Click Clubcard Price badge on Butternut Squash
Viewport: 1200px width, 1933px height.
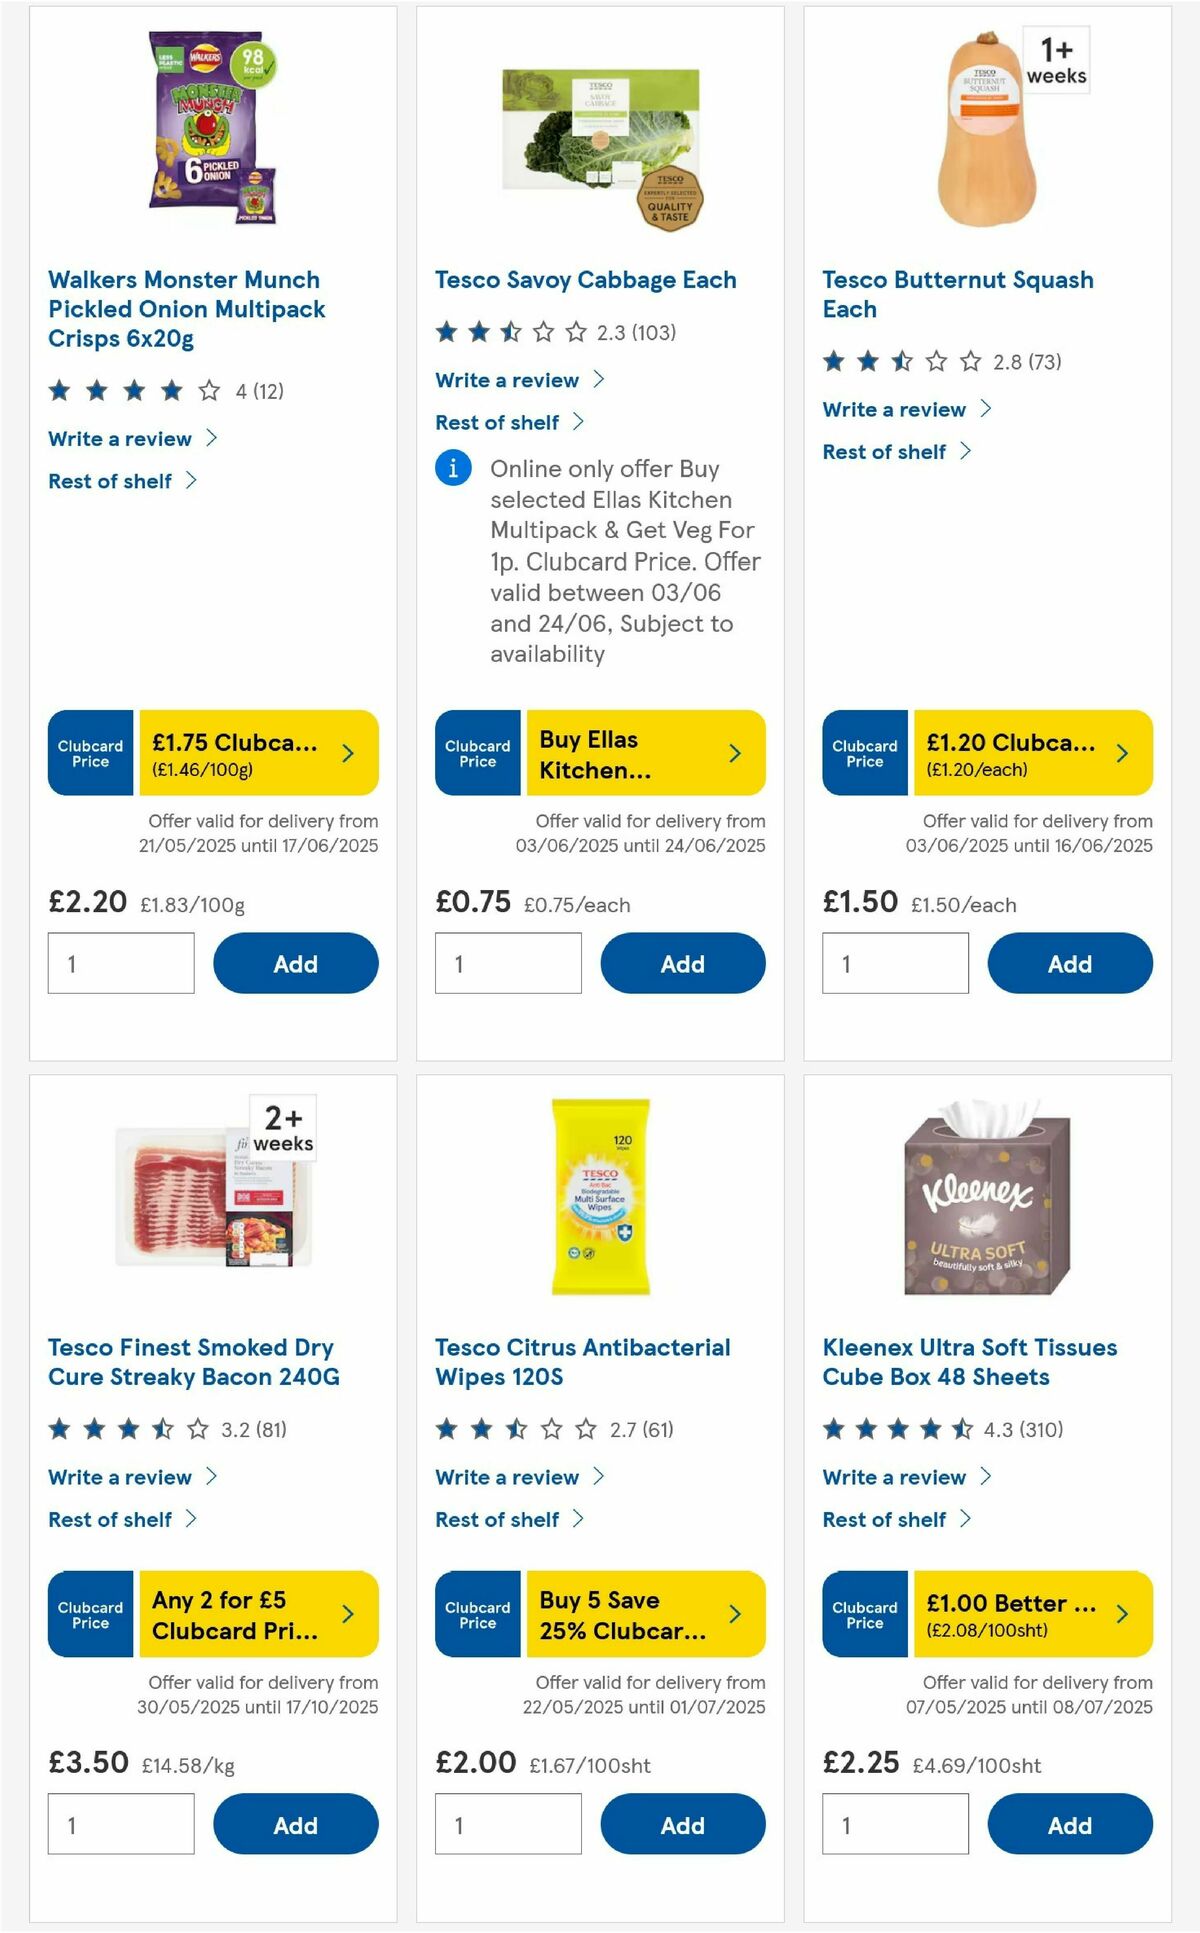tap(864, 755)
